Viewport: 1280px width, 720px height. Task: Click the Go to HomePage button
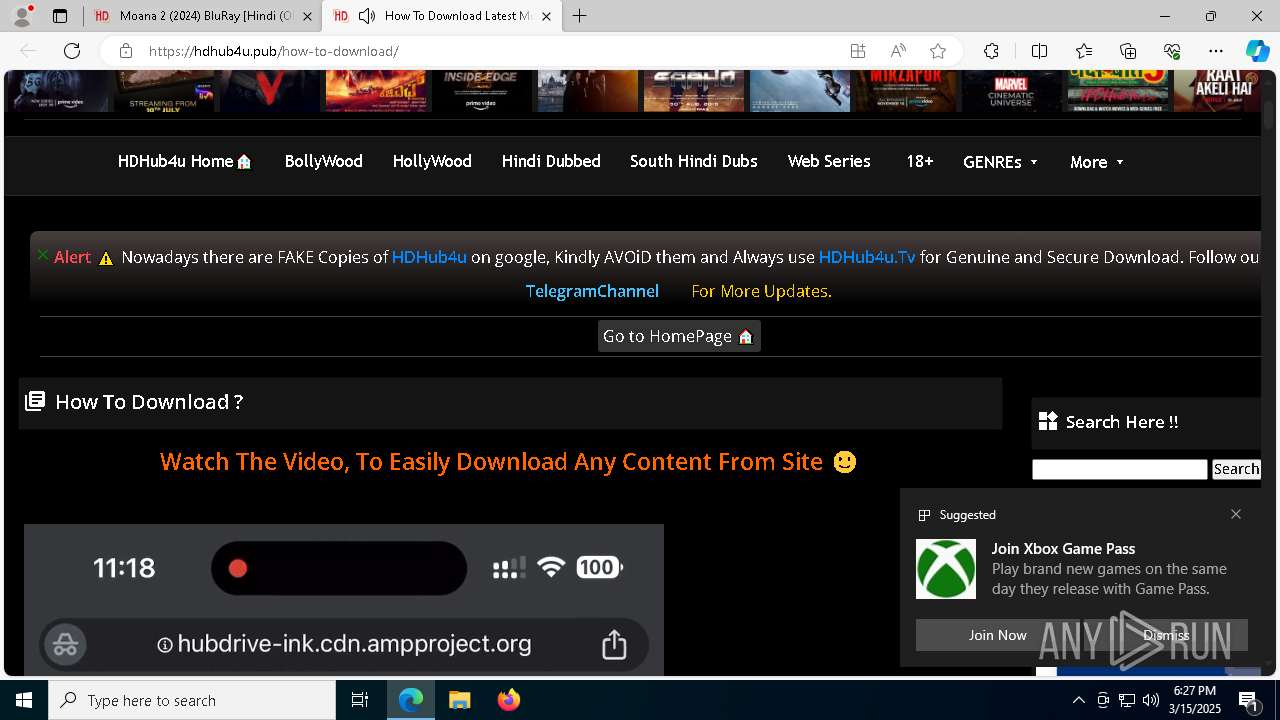click(679, 336)
